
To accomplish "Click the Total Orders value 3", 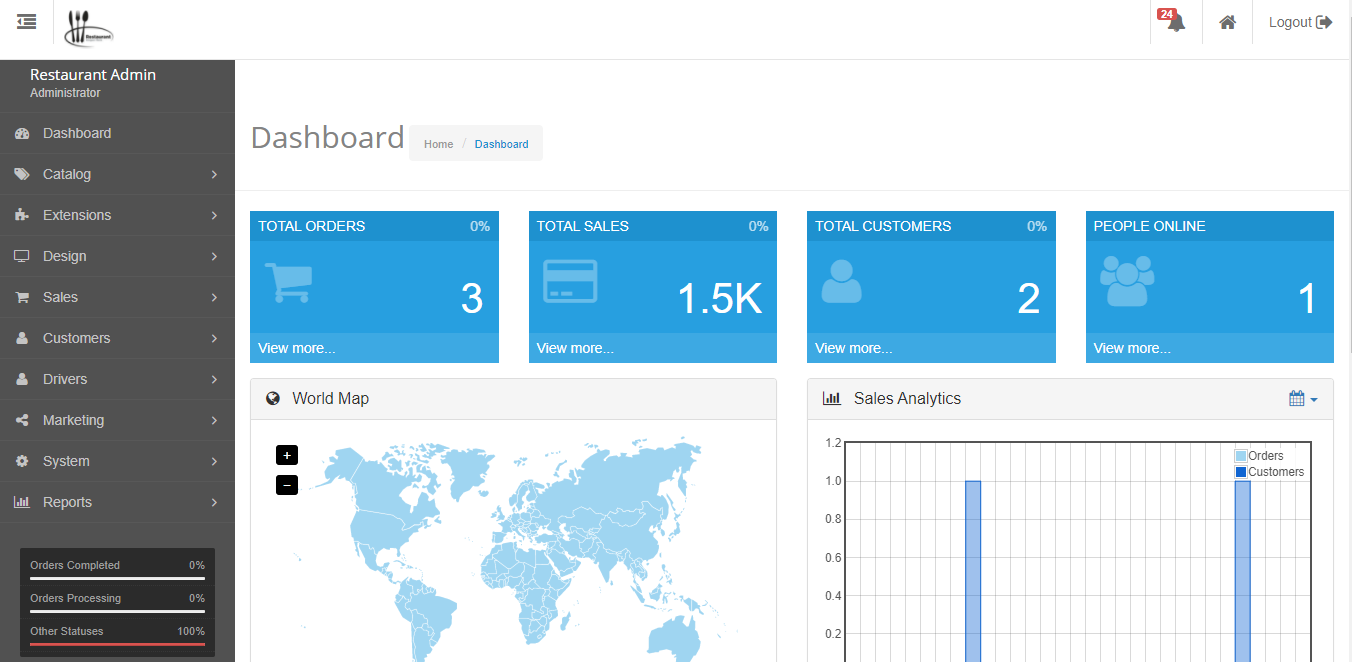I will (472, 298).
